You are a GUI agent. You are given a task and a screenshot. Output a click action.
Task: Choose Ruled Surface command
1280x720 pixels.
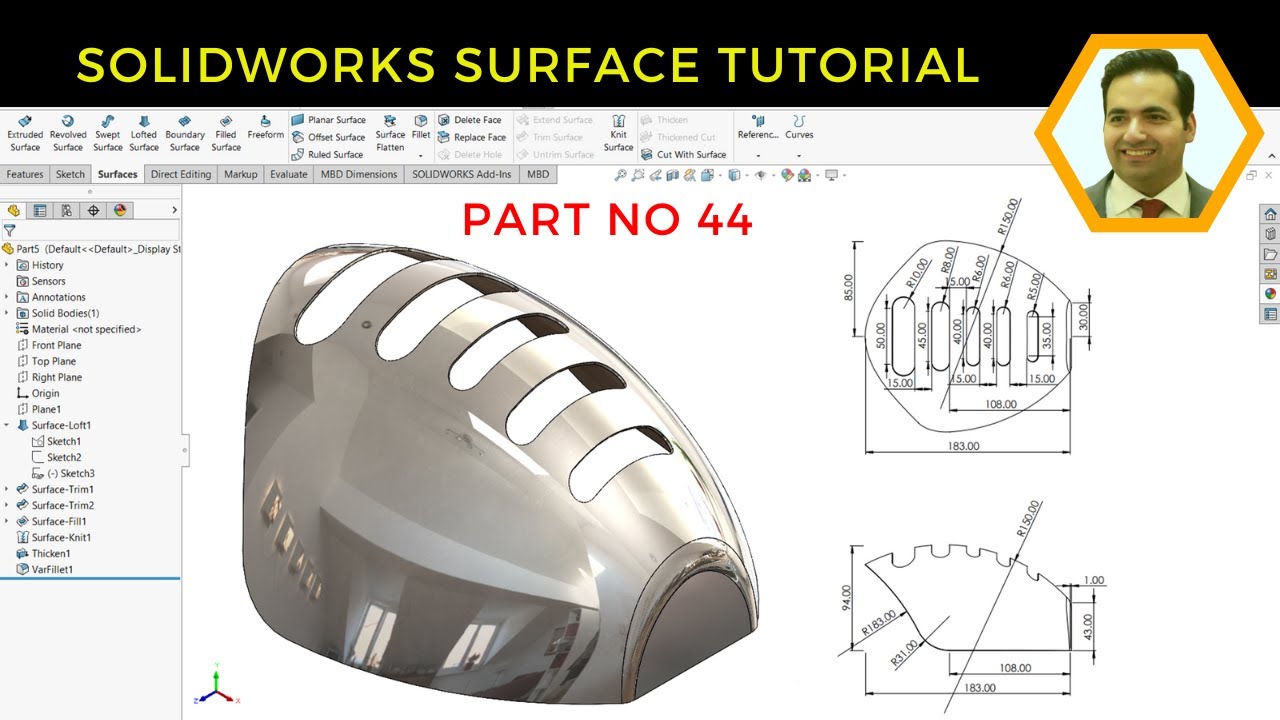(328, 154)
